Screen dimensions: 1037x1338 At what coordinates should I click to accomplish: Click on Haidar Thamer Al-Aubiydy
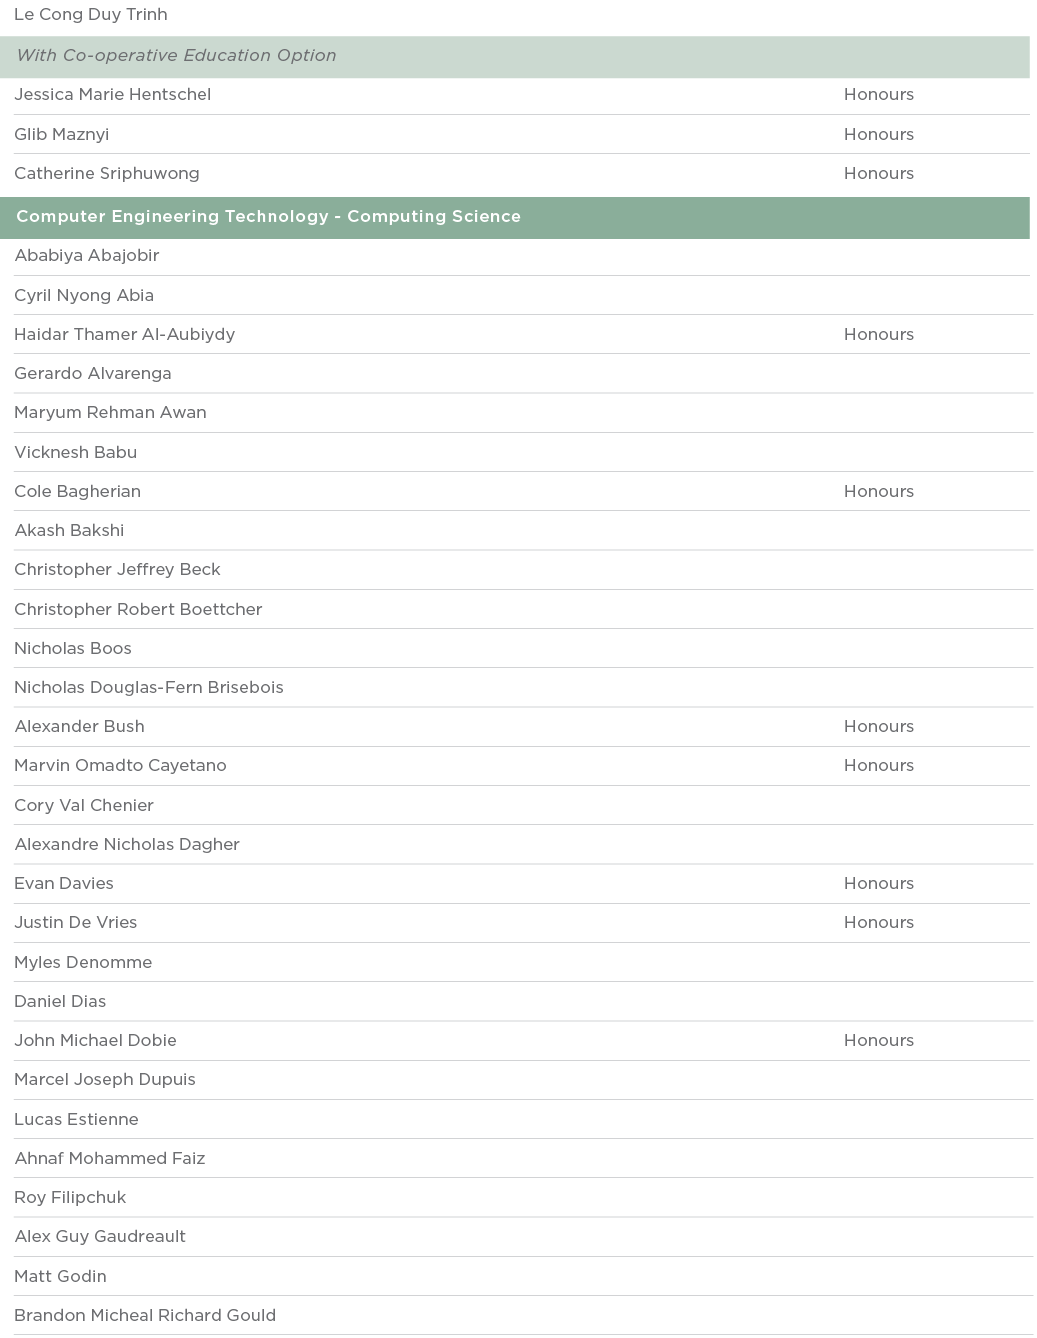pos(124,335)
